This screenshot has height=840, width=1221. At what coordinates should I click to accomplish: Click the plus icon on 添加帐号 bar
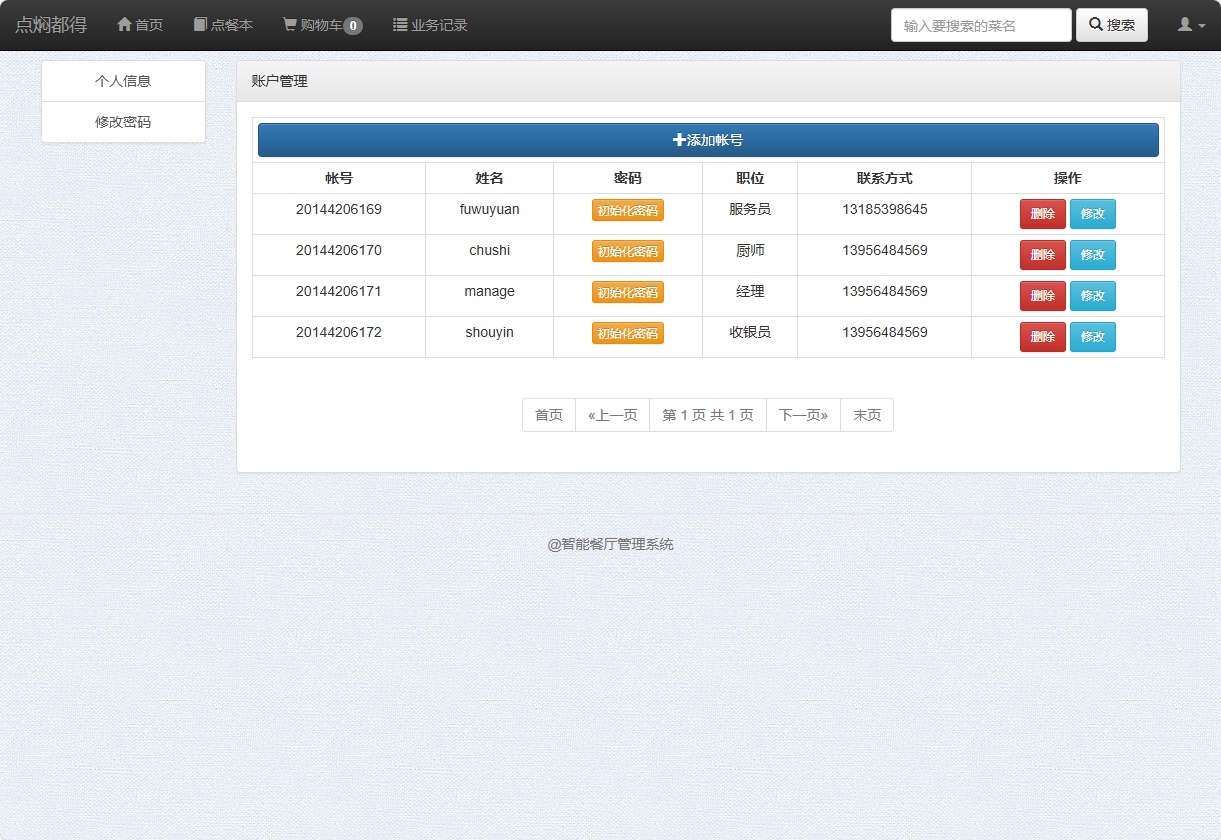click(x=677, y=140)
